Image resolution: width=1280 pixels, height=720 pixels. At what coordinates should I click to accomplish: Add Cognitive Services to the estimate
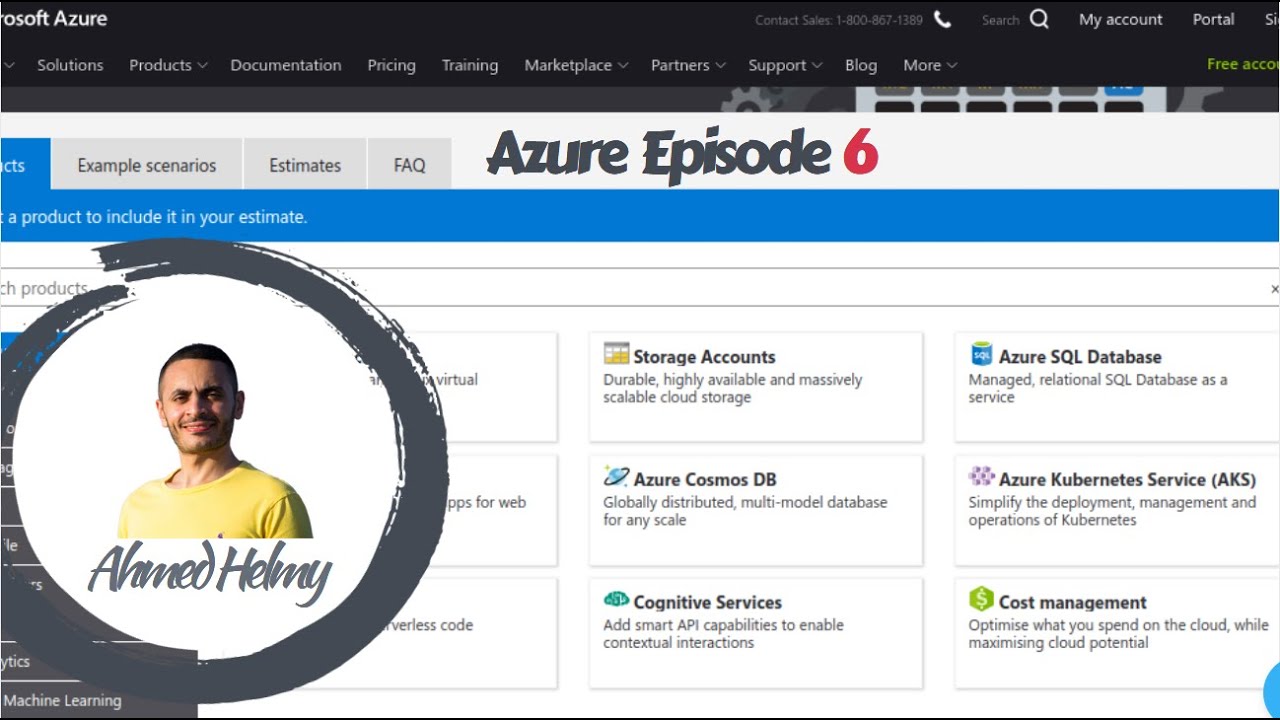tap(756, 633)
